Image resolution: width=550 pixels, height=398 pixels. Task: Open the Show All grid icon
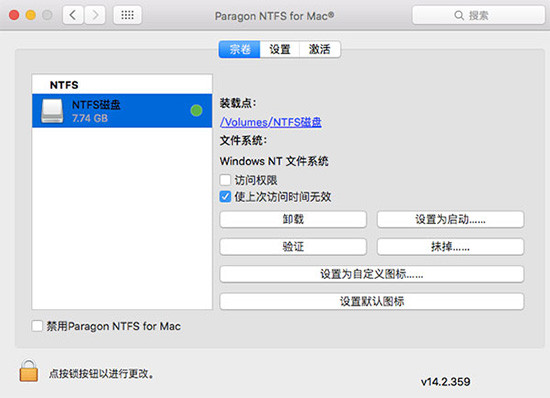[x=127, y=15]
